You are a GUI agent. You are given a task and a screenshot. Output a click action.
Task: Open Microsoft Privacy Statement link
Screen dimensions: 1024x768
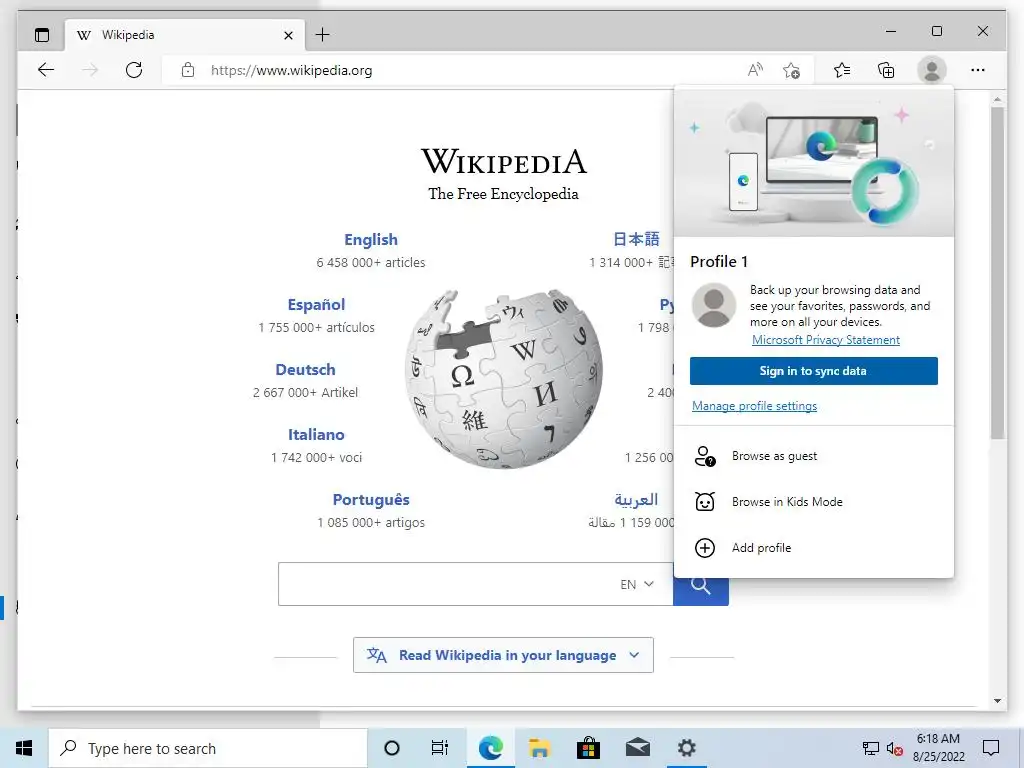point(825,340)
